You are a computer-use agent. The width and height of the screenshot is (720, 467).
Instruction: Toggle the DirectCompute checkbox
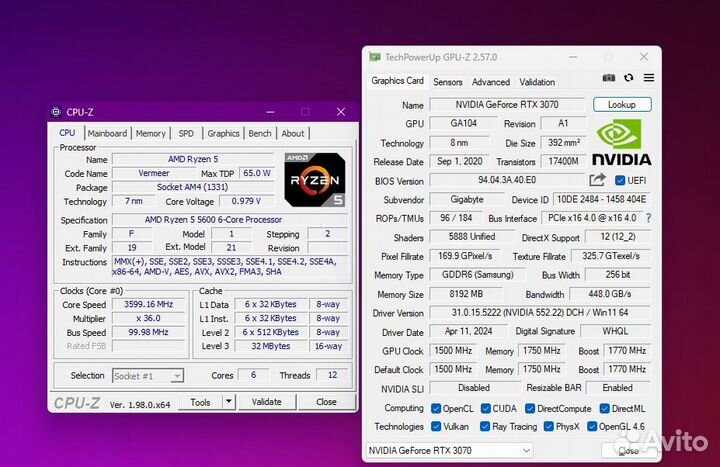(x=530, y=408)
